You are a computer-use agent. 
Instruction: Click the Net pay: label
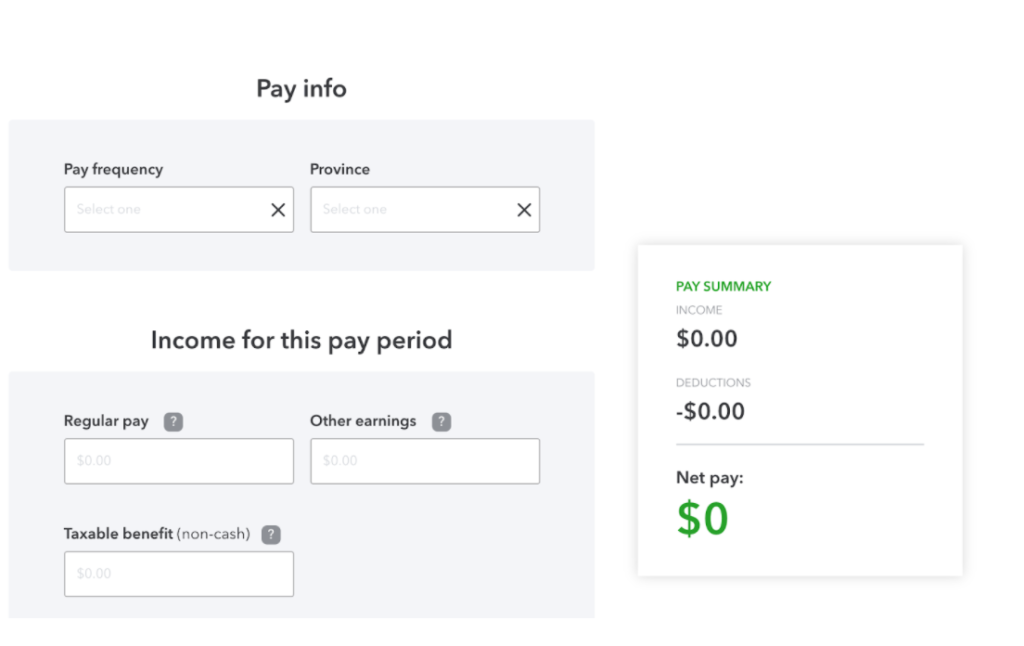coord(710,478)
